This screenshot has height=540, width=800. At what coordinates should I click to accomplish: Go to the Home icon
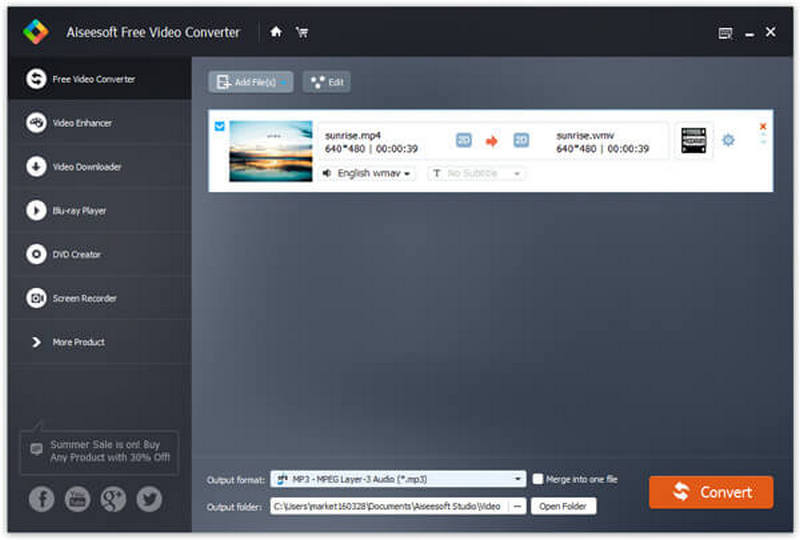tap(276, 32)
